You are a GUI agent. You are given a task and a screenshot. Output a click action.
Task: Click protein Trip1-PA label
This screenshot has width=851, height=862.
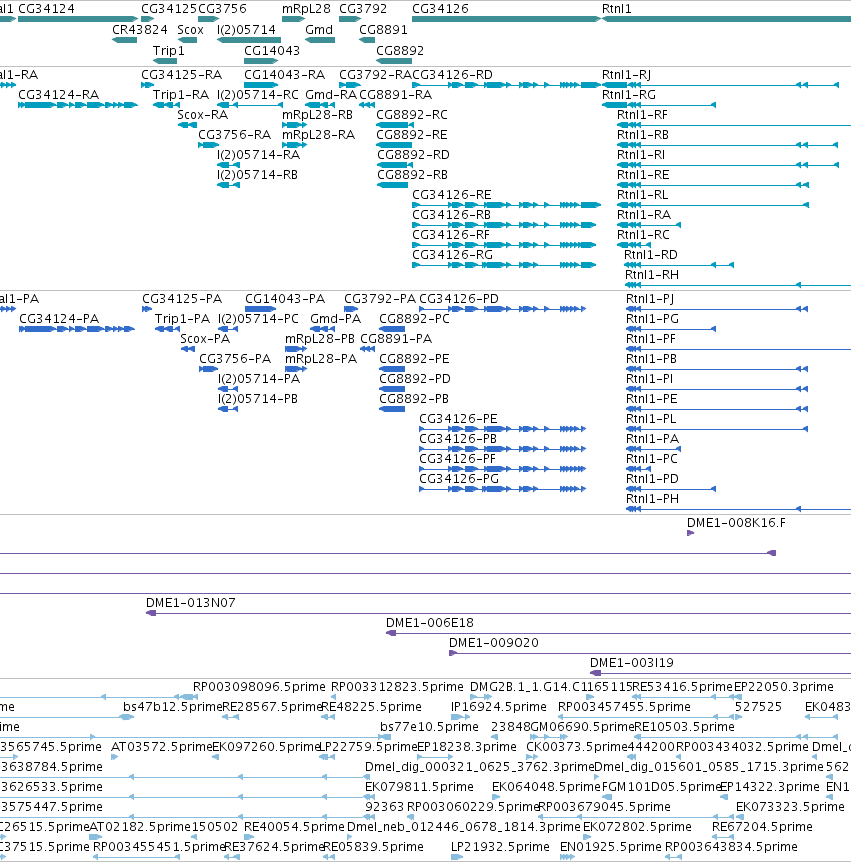coord(182,319)
